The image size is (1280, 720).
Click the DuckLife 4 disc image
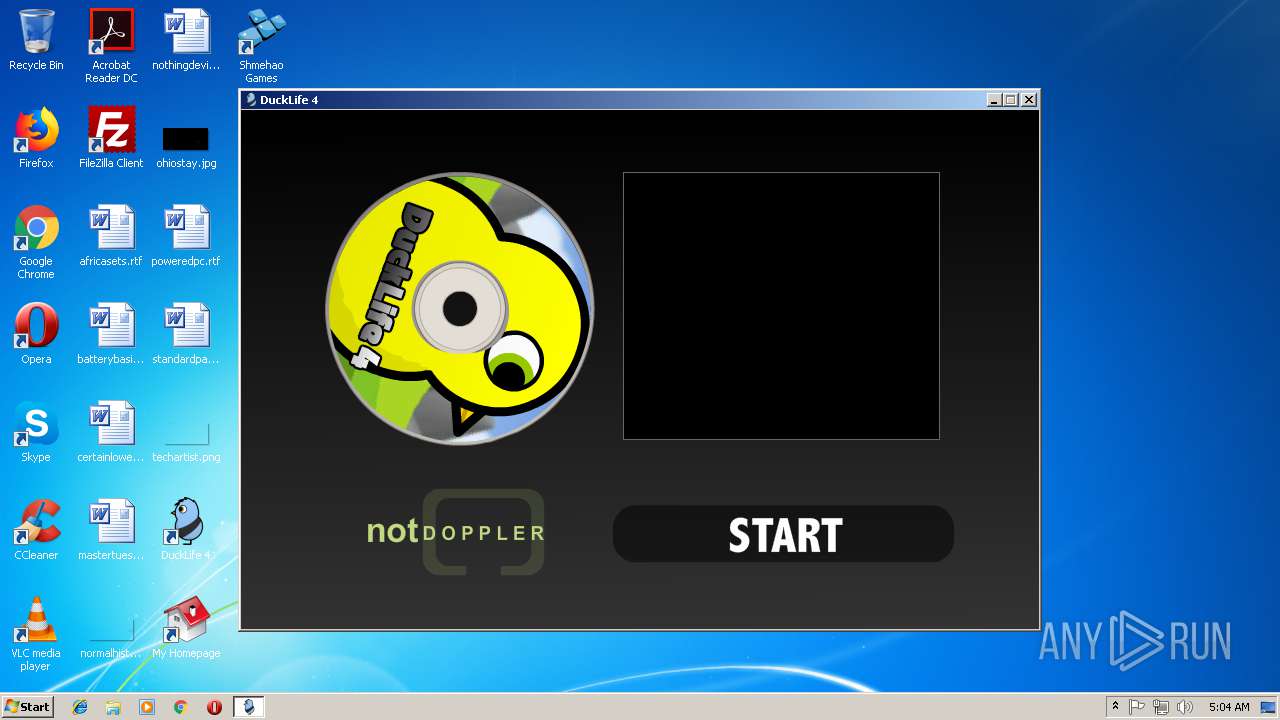coord(460,308)
